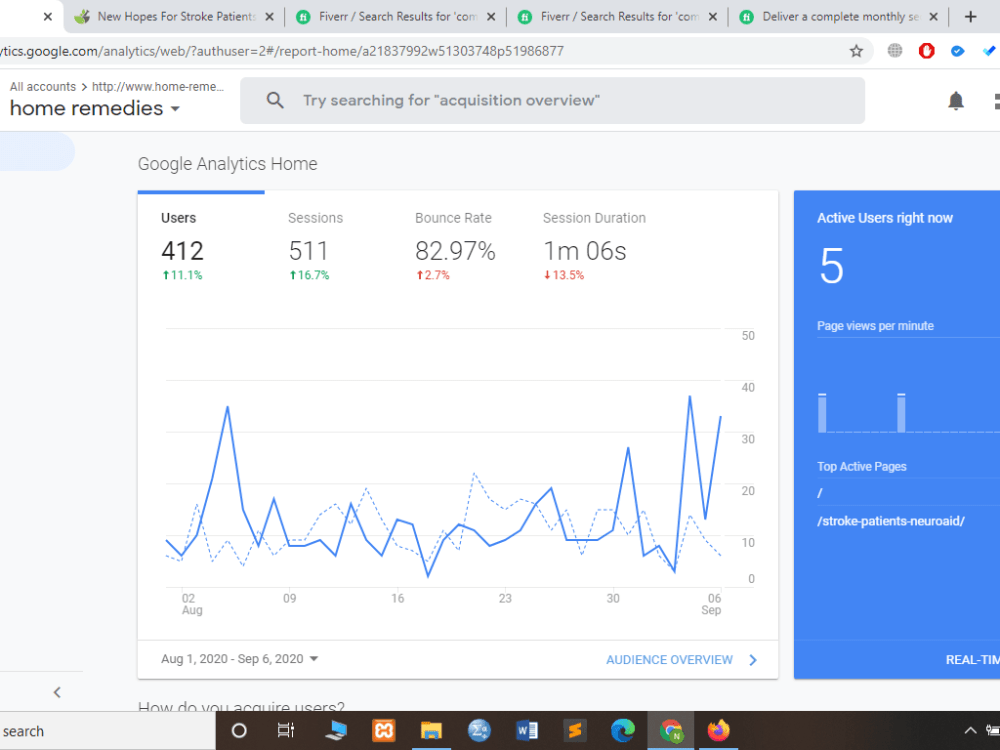
Task: Close the first Fiverr Search Results tab
Action: coord(490,17)
